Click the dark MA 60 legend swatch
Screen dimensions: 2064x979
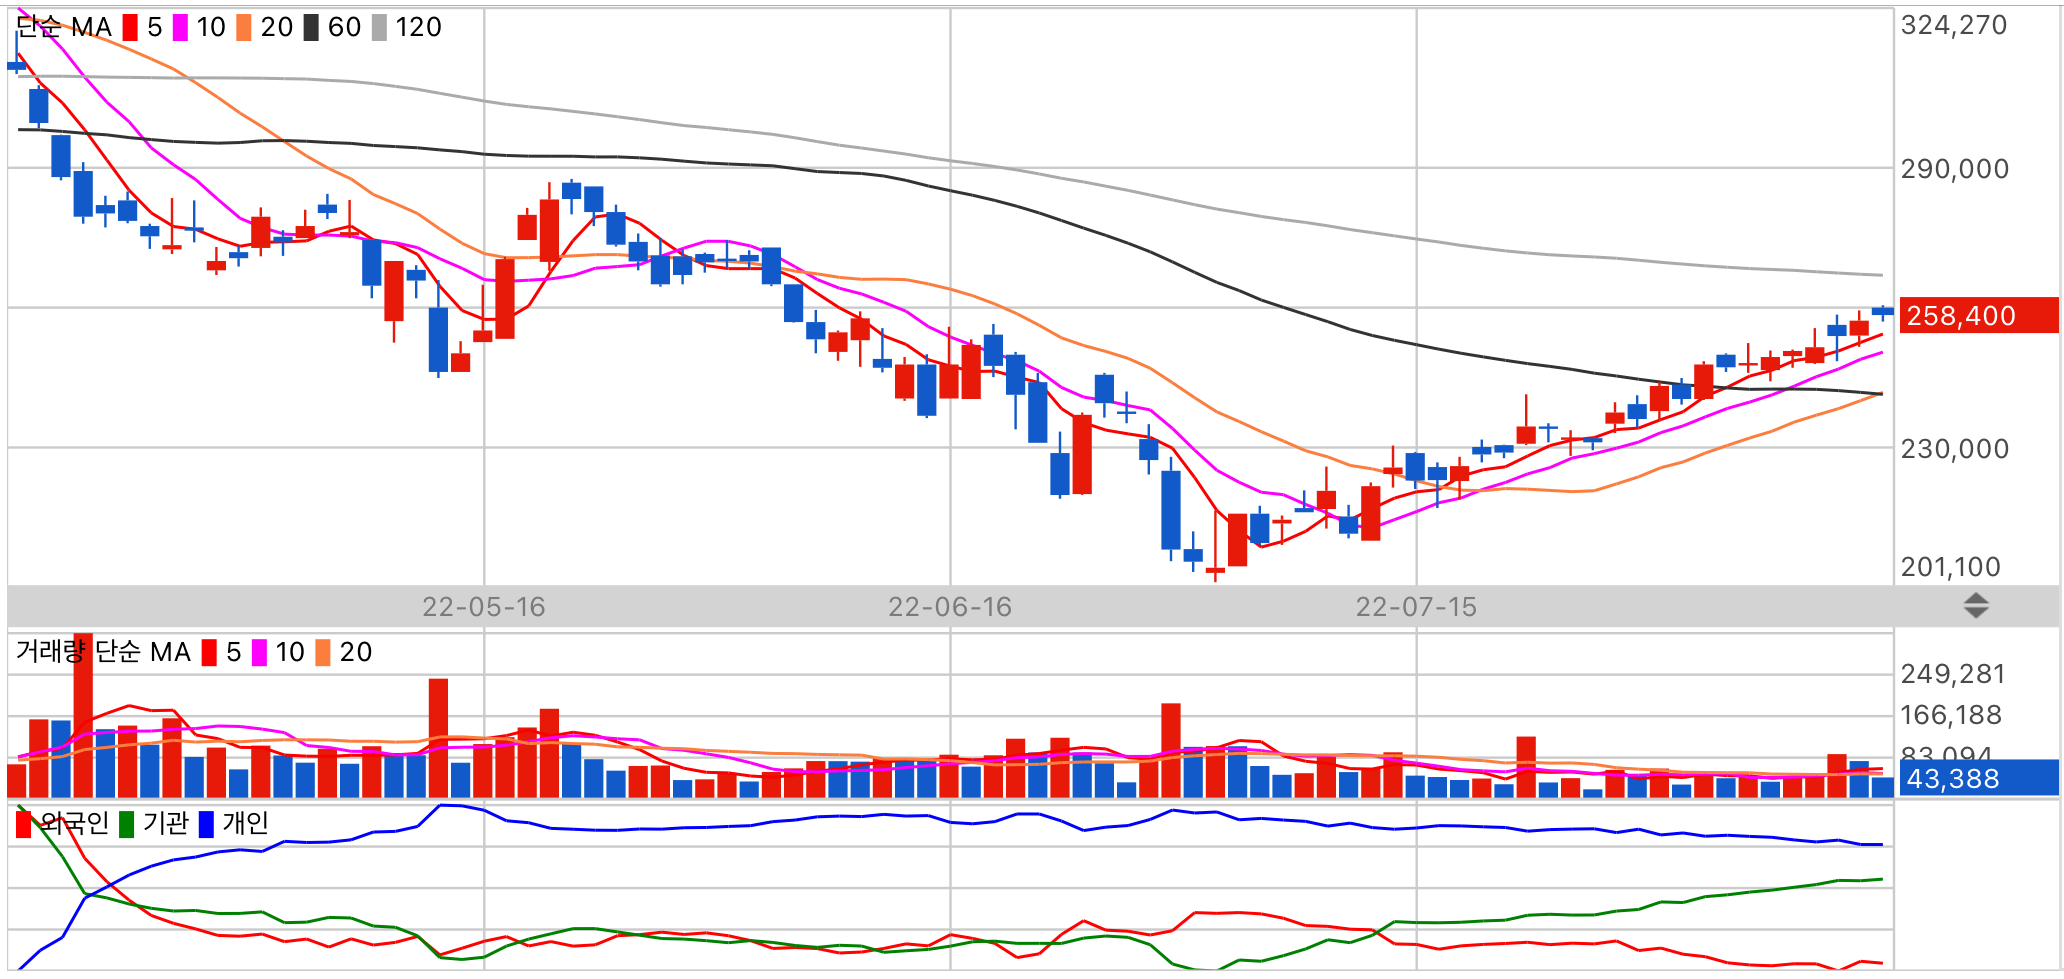coord(311,28)
